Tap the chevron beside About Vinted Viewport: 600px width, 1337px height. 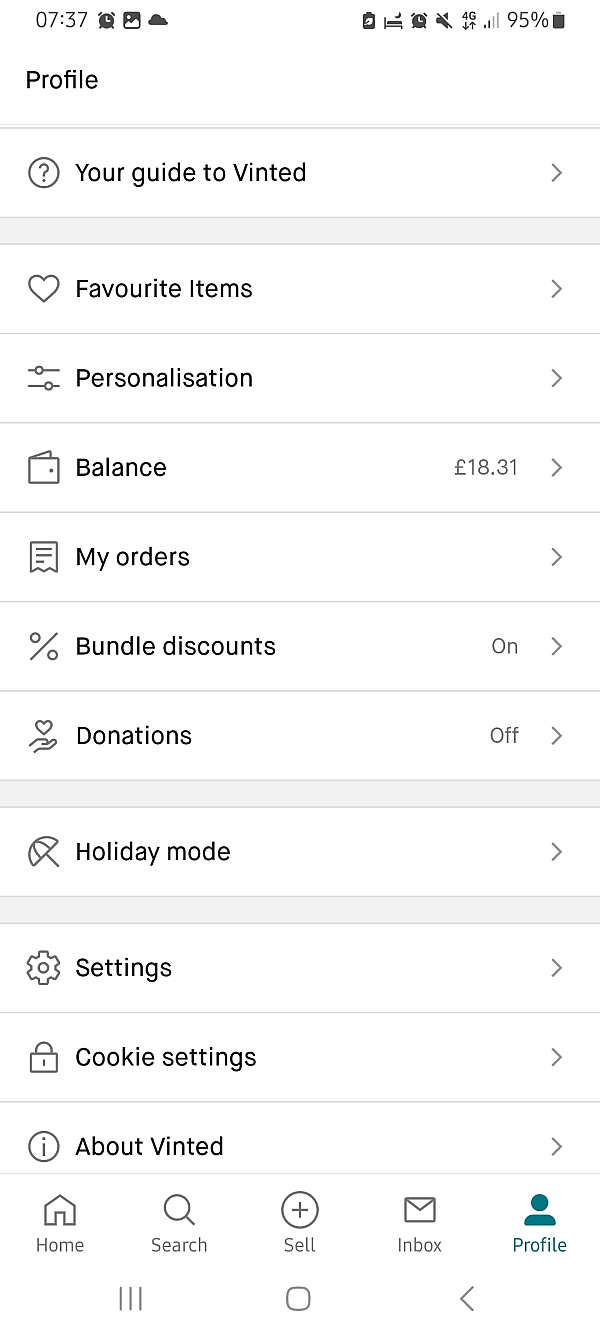tap(557, 1146)
